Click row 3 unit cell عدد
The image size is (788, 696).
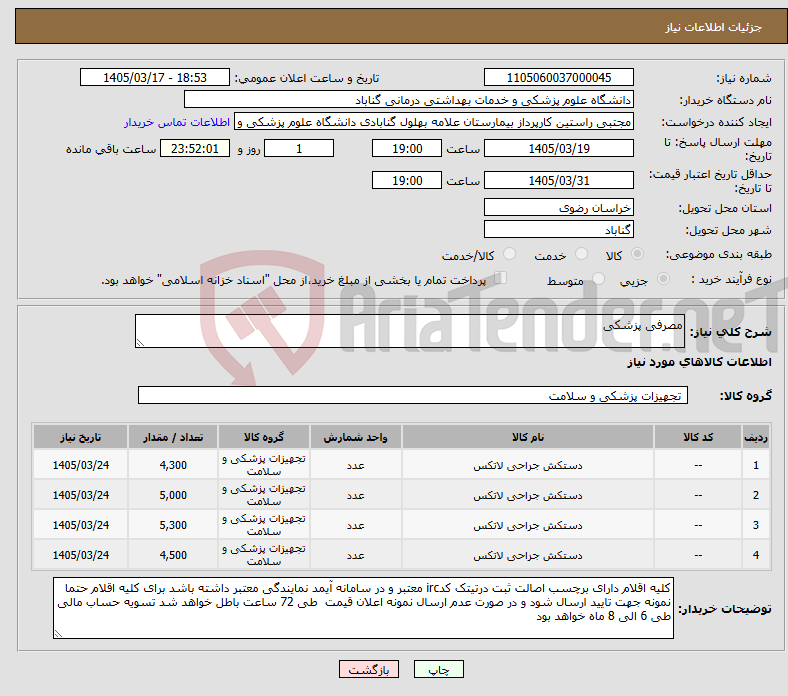pos(356,525)
